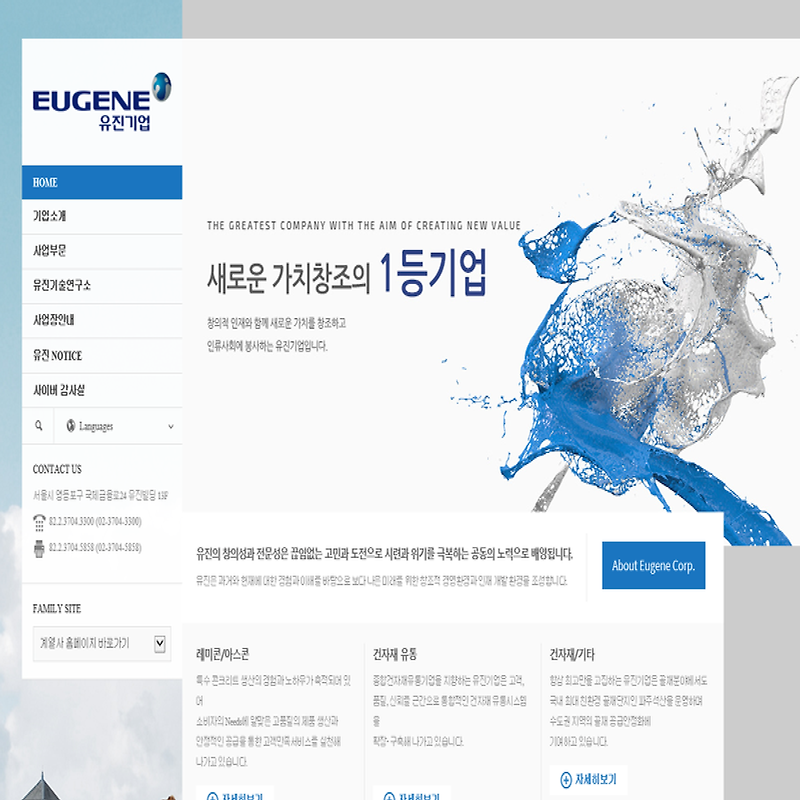This screenshot has height=800, width=800.
Task: Select 사업부문 in the sidebar menu
Action: click(x=102, y=251)
